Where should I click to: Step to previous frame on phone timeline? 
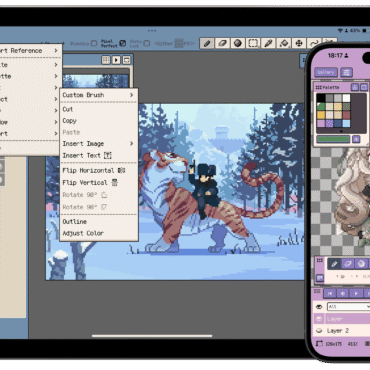(x=343, y=293)
